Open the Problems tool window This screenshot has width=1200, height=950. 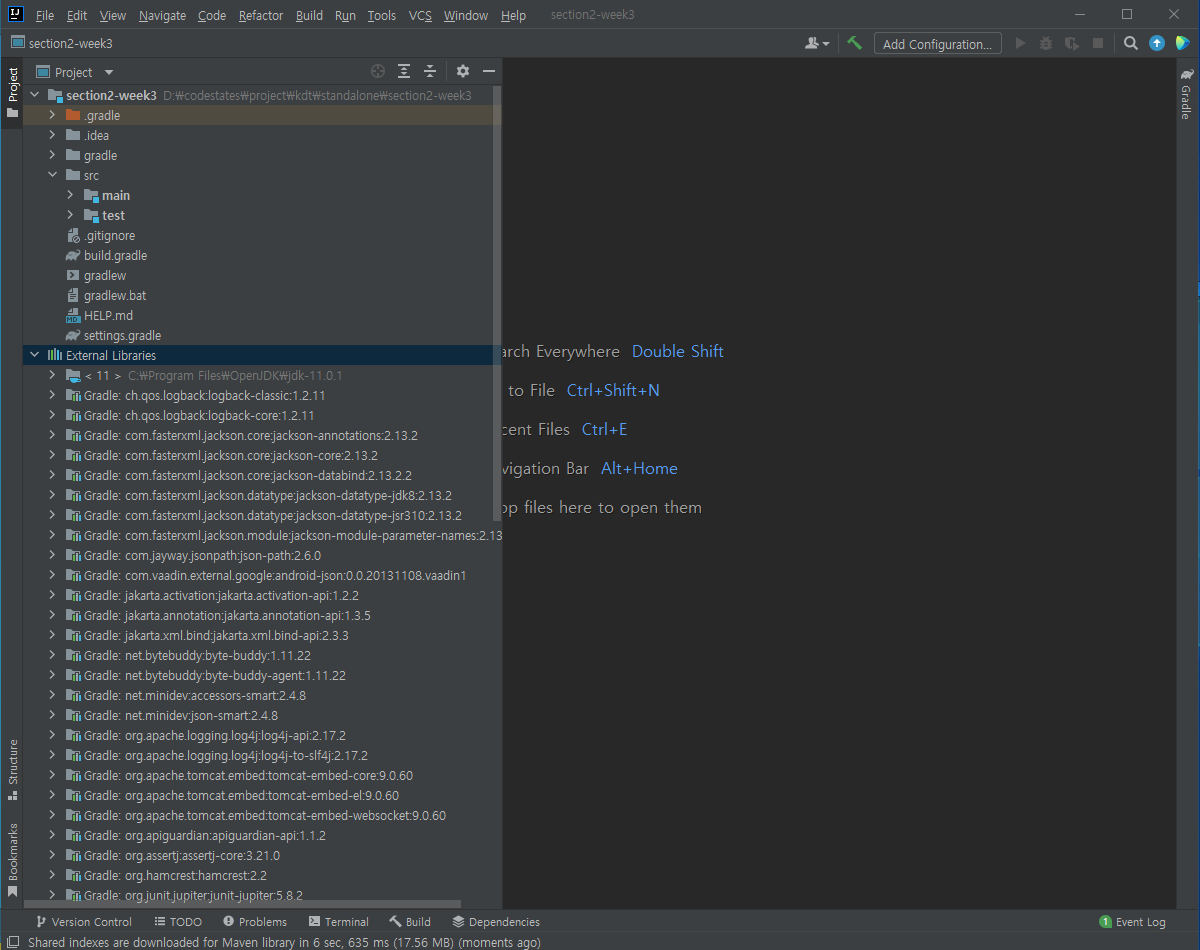[255, 922]
